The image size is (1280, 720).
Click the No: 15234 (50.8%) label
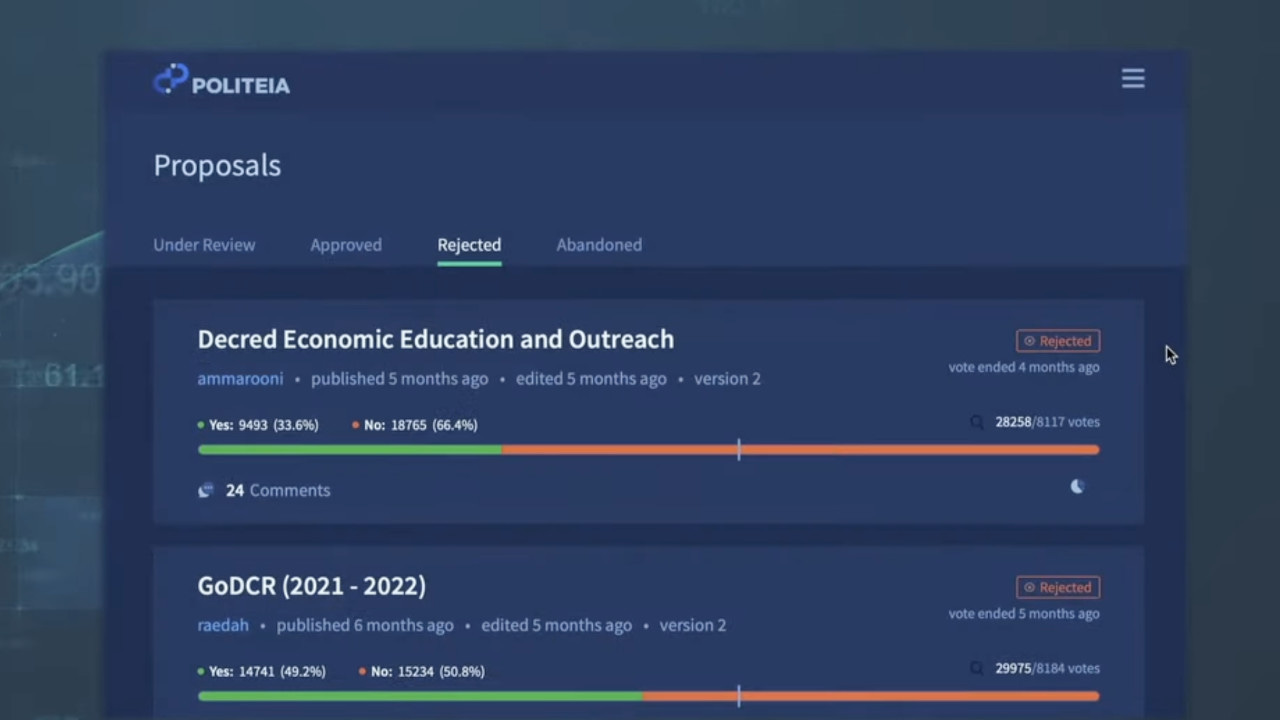click(x=422, y=671)
